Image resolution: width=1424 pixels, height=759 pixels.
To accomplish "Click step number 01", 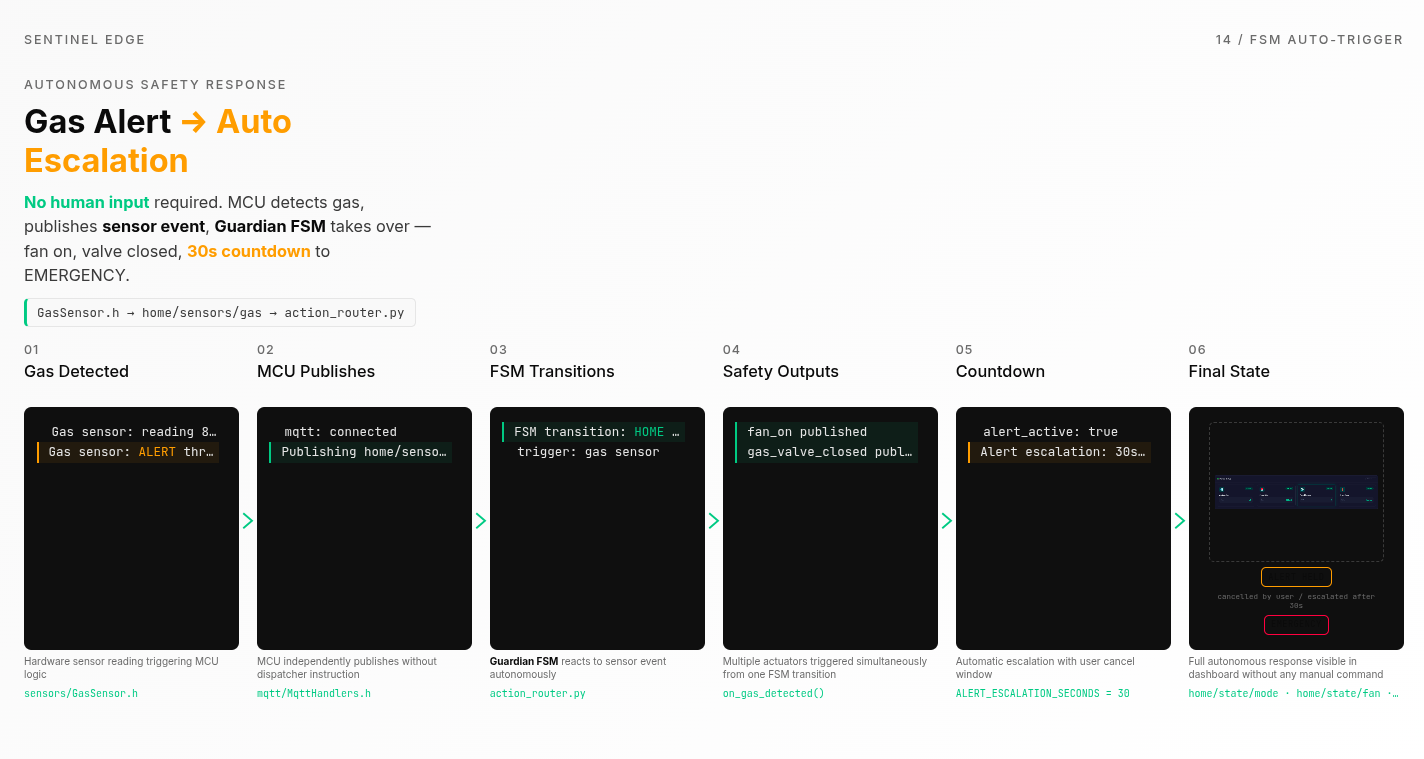I will tap(32, 350).
